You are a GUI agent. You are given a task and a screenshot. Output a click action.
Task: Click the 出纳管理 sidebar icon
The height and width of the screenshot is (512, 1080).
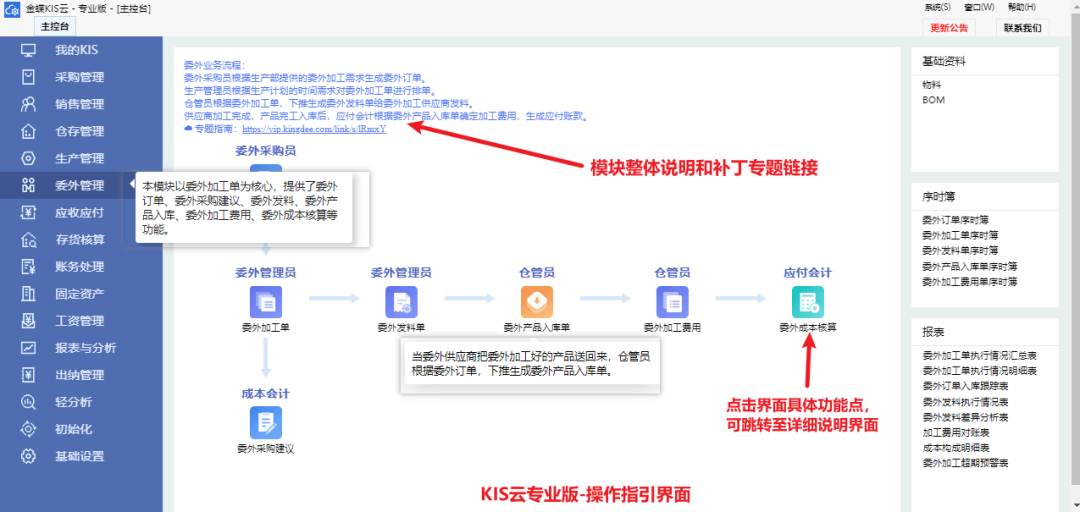[28, 375]
